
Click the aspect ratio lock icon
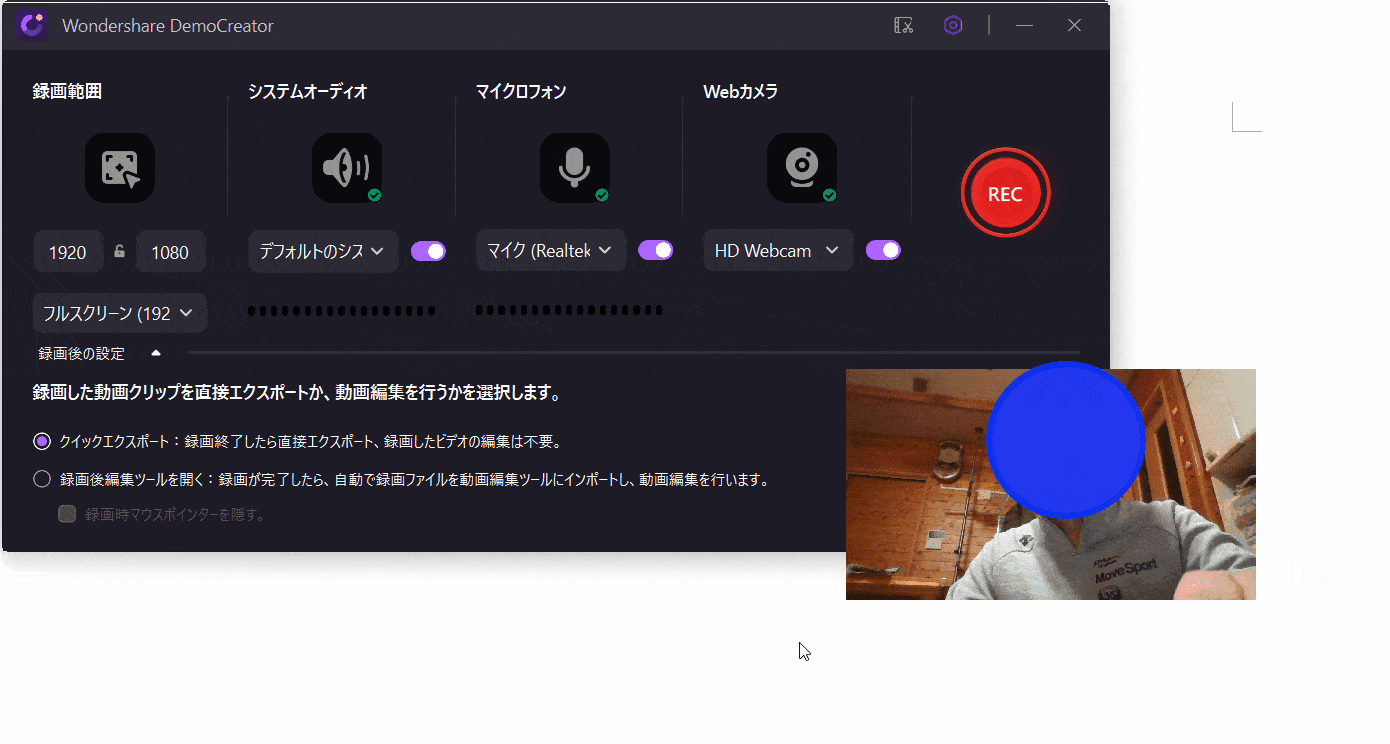pyautogui.click(x=120, y=252)
